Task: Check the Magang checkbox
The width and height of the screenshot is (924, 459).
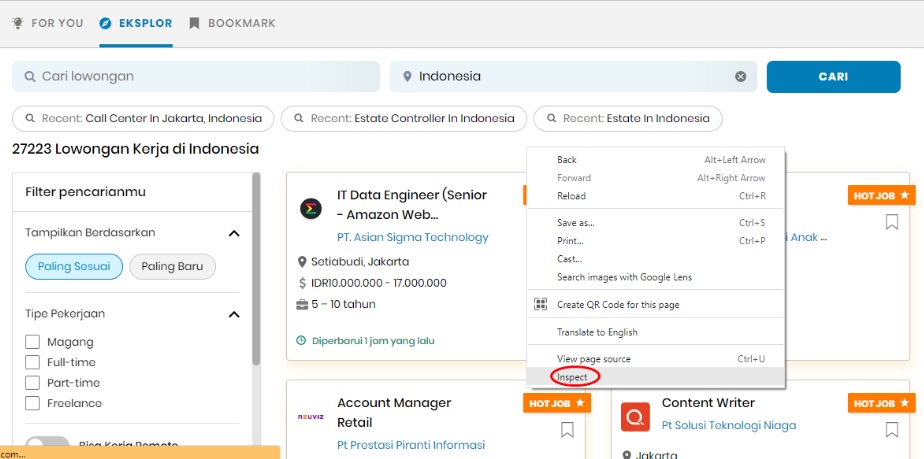Action: (x=33, y=342)
